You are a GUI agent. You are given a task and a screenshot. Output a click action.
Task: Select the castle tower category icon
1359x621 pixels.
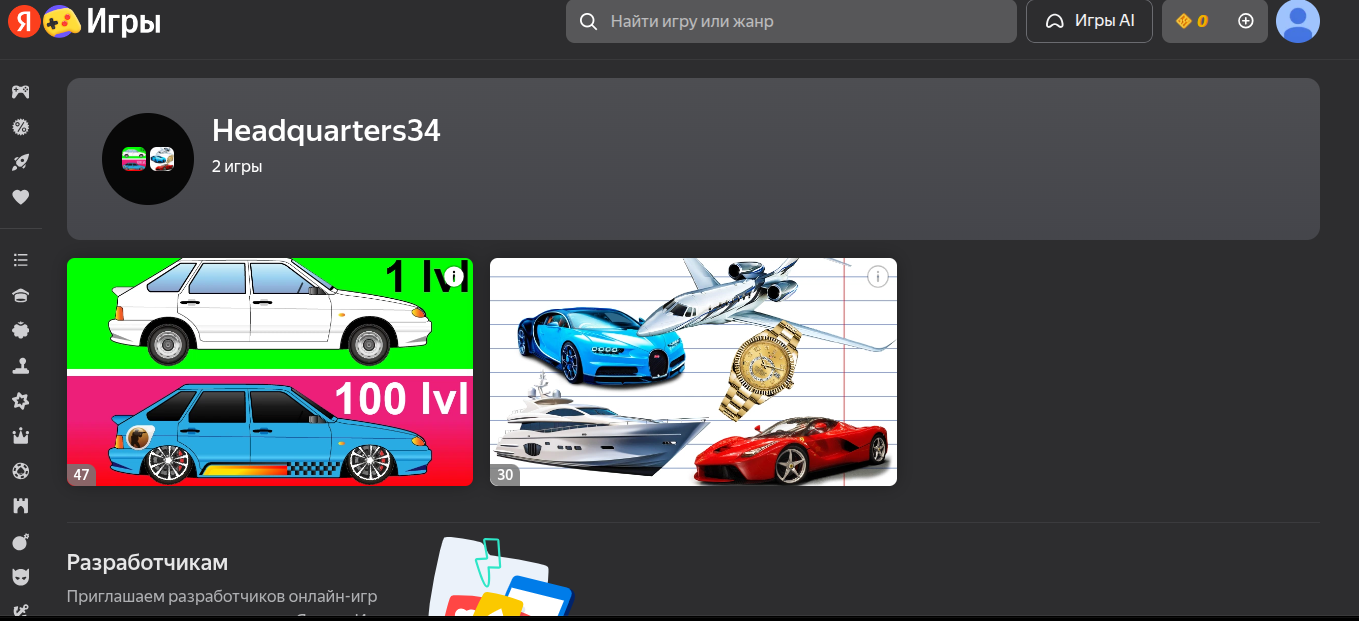(x=20, y=506)
